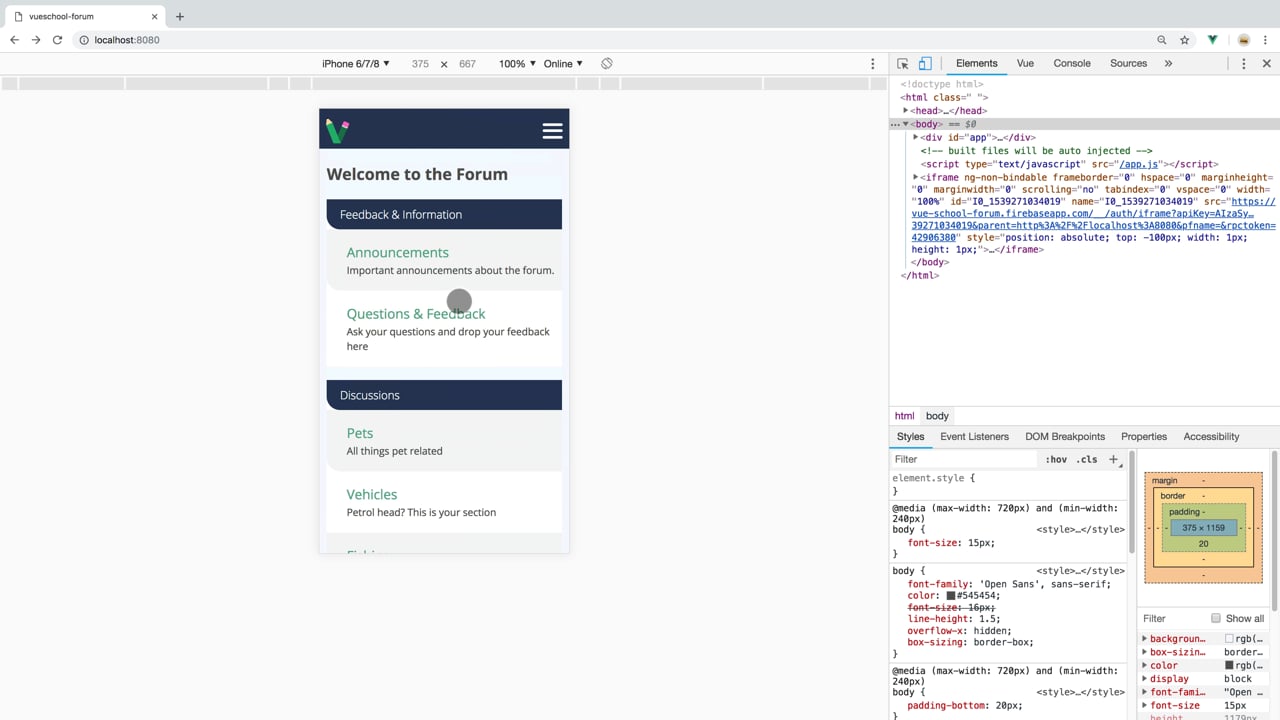Open device toolbar more options menu

point(872,63)
